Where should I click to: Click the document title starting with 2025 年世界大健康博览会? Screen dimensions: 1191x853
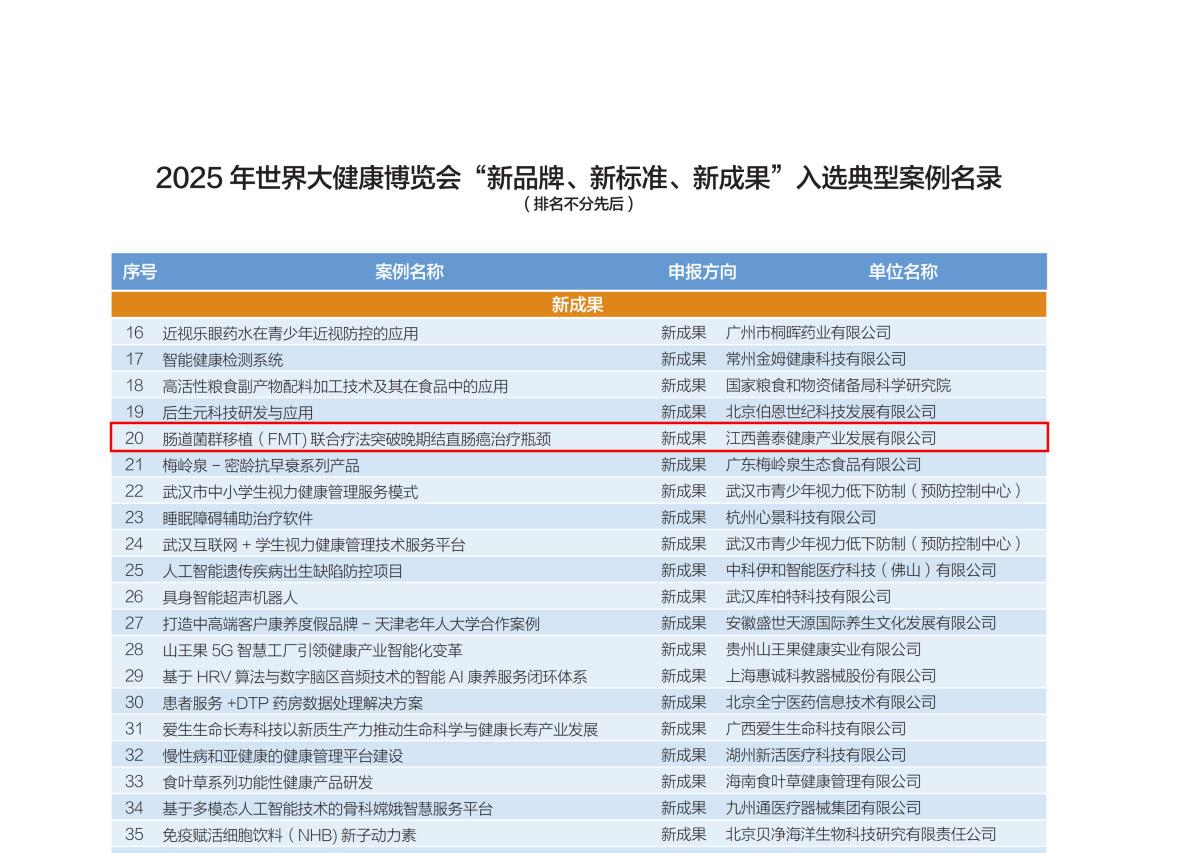[x=579, y=178]
